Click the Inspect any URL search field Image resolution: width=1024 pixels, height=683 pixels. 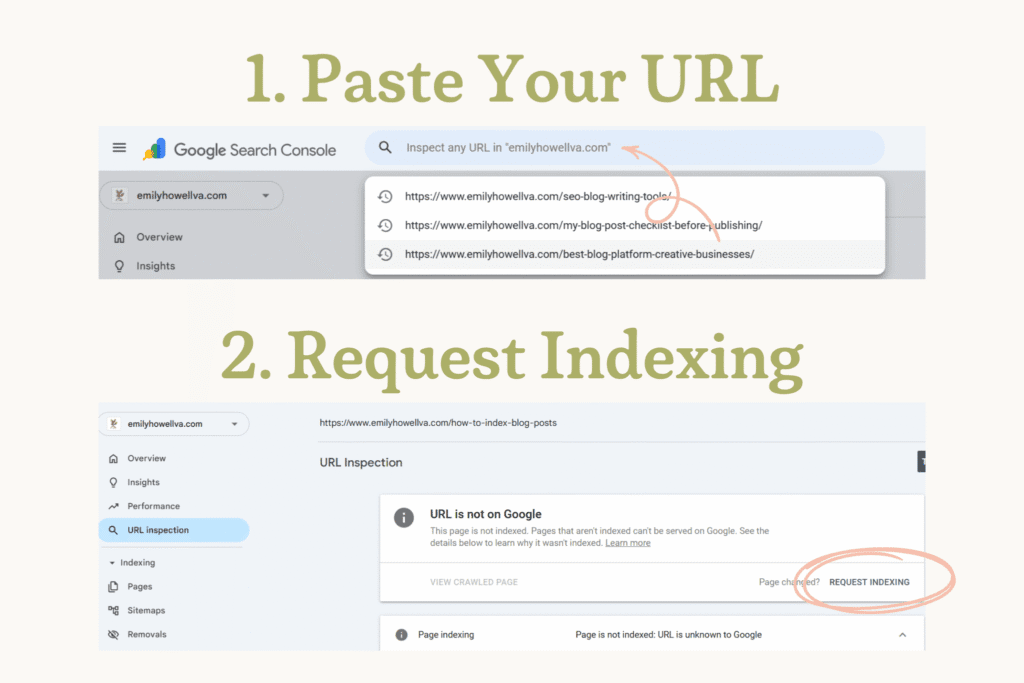coord(624,148)
